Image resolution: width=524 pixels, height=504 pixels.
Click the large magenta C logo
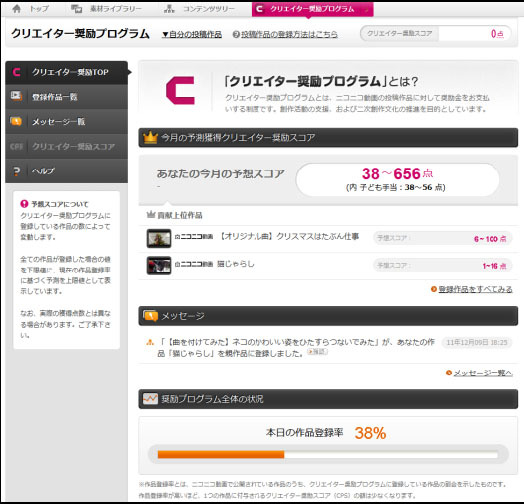(x=180, y=90)
